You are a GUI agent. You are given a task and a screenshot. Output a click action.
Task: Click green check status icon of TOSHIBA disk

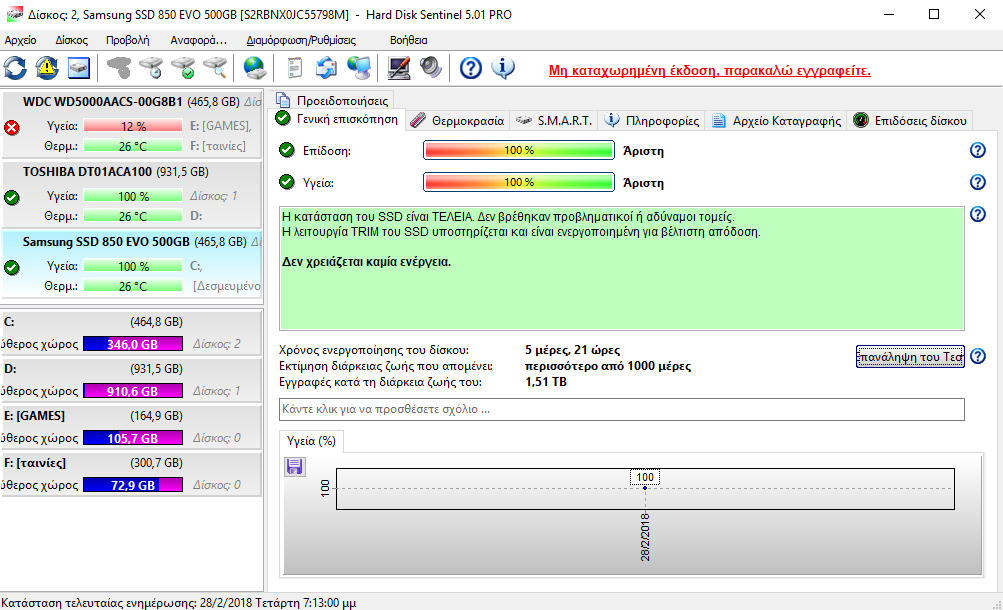click(x=12, y=198)
